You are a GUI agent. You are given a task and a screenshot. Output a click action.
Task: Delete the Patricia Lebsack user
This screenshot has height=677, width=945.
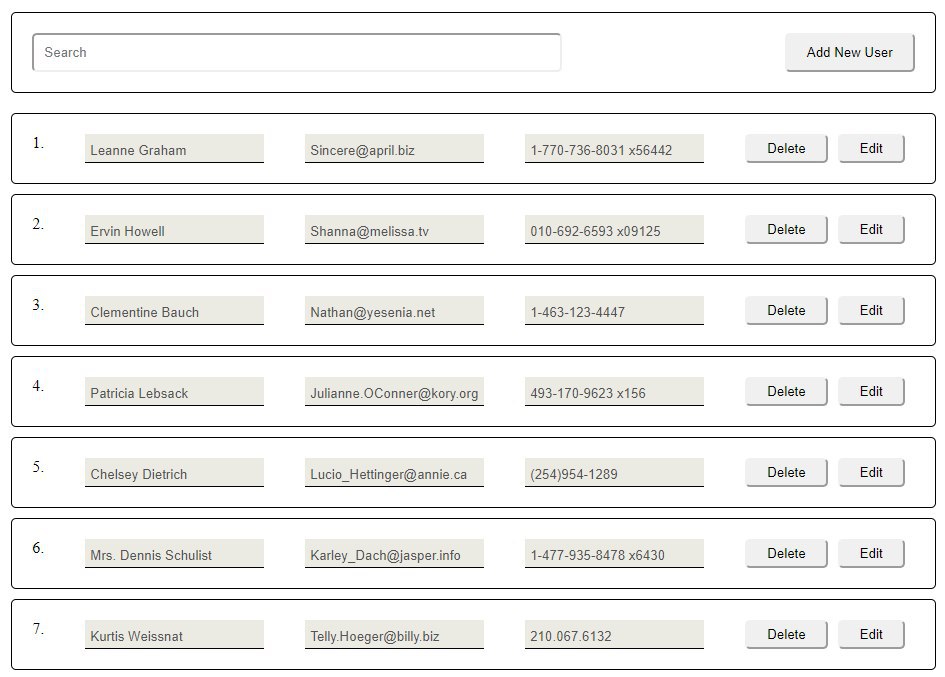786,391
